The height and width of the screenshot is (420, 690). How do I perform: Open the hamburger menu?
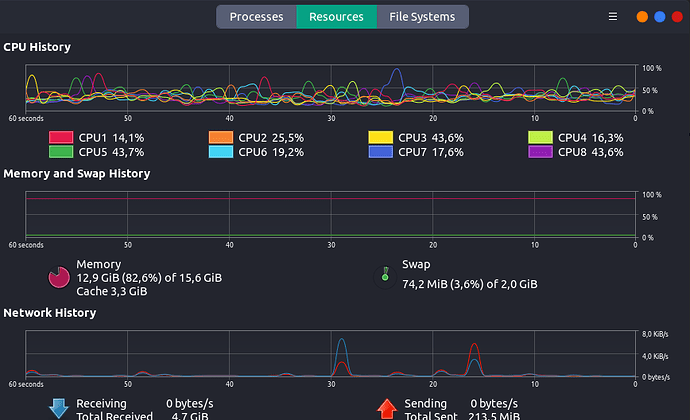613,17
